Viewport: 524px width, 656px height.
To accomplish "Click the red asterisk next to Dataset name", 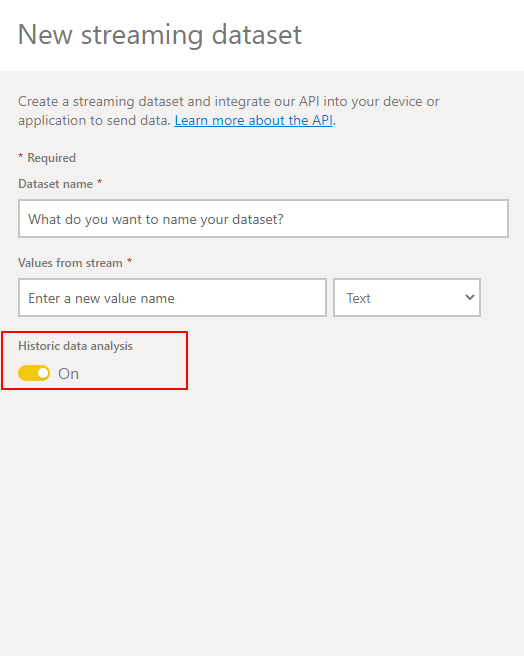I will coord(100,182).
